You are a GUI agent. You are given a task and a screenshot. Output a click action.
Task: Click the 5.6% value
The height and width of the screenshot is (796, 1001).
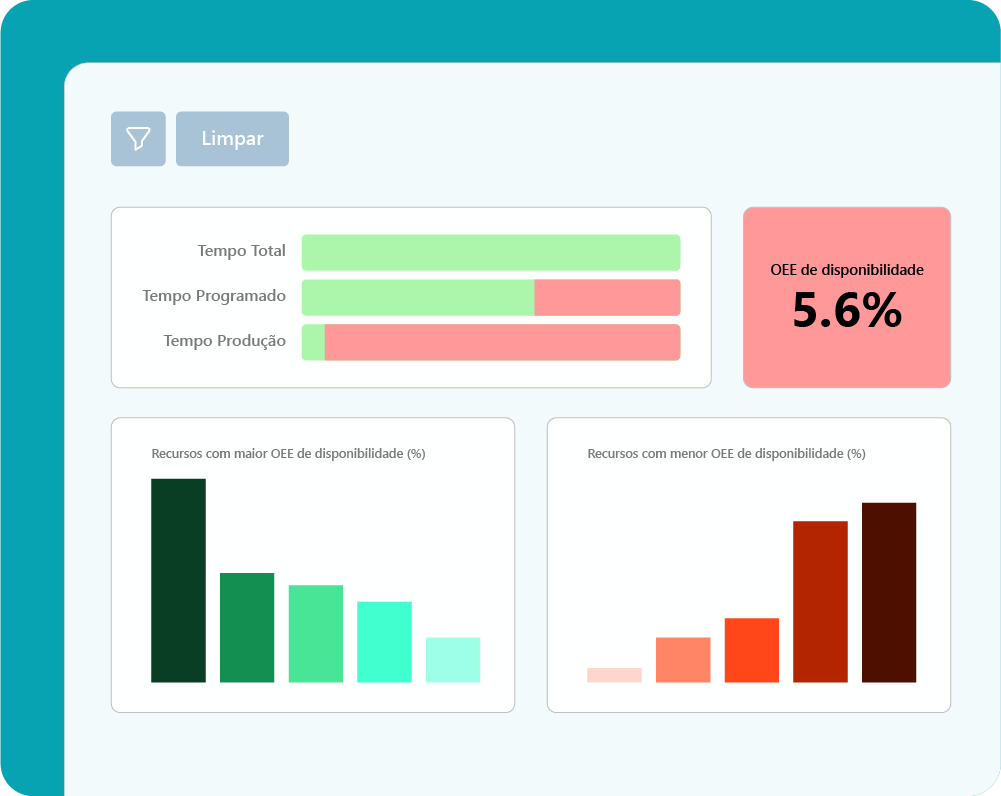tap(847, 310)
